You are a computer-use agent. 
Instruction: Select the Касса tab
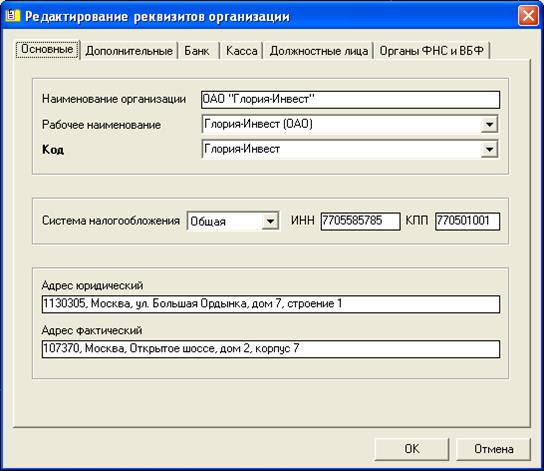(x=241, y=51)
